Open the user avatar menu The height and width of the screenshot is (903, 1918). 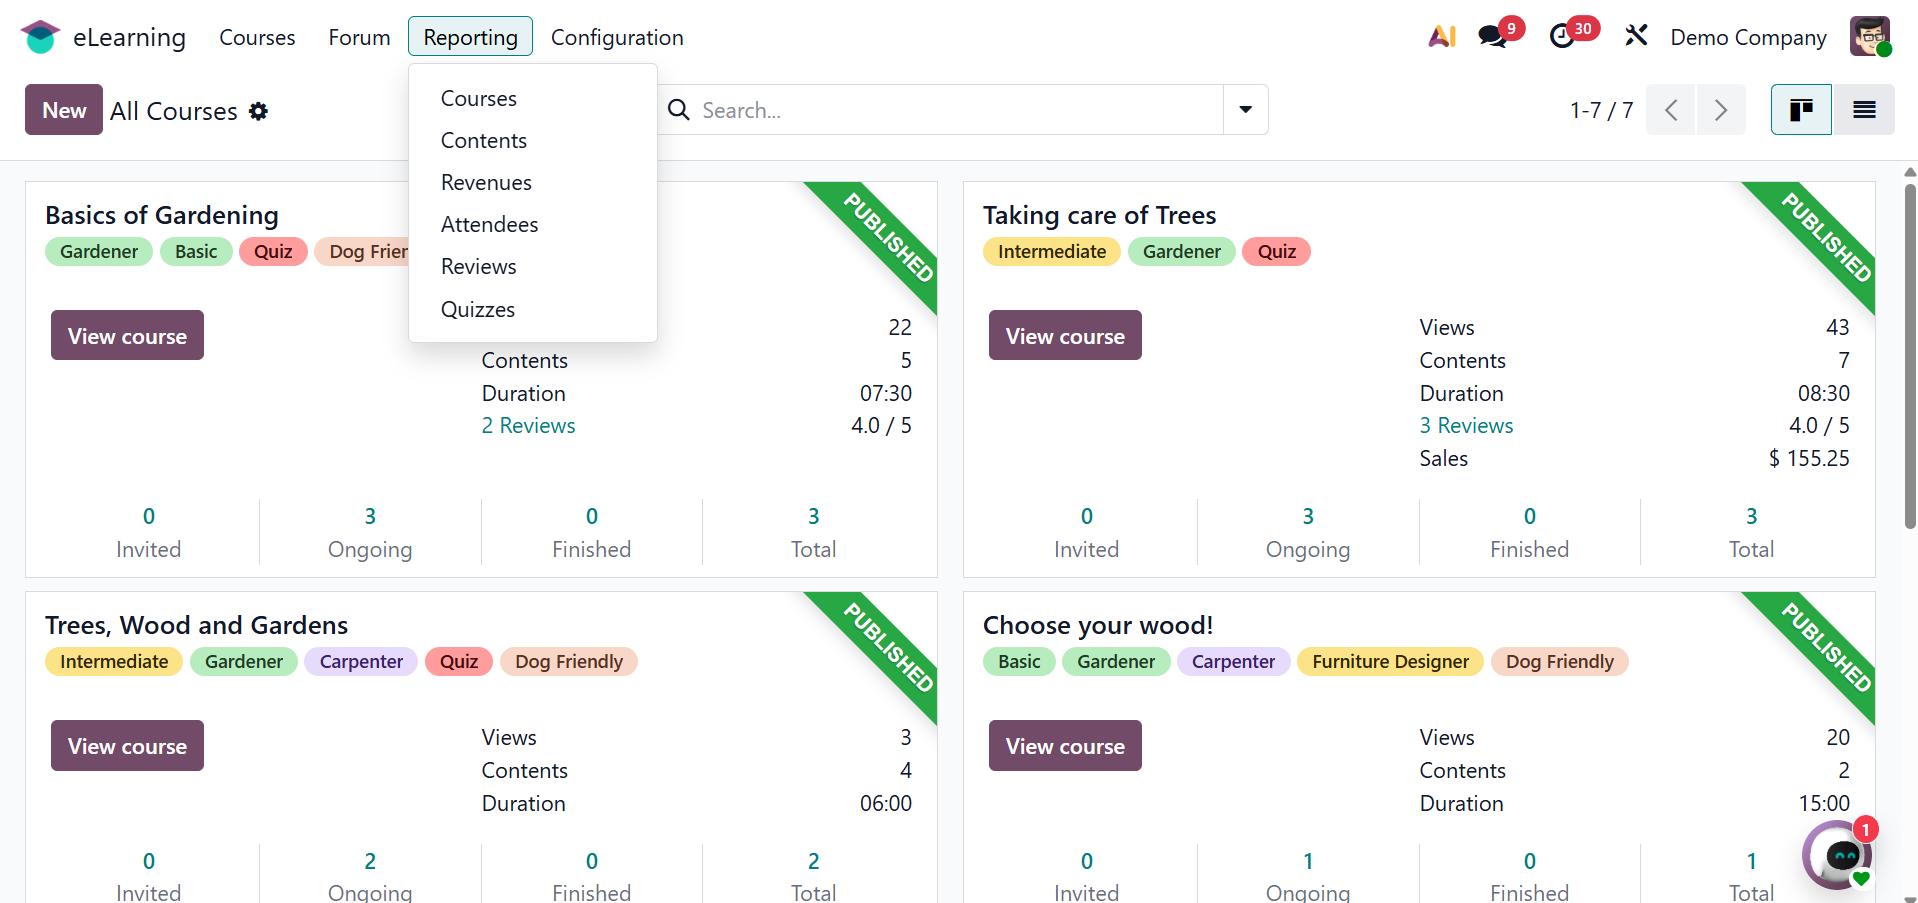[1869, 37]
